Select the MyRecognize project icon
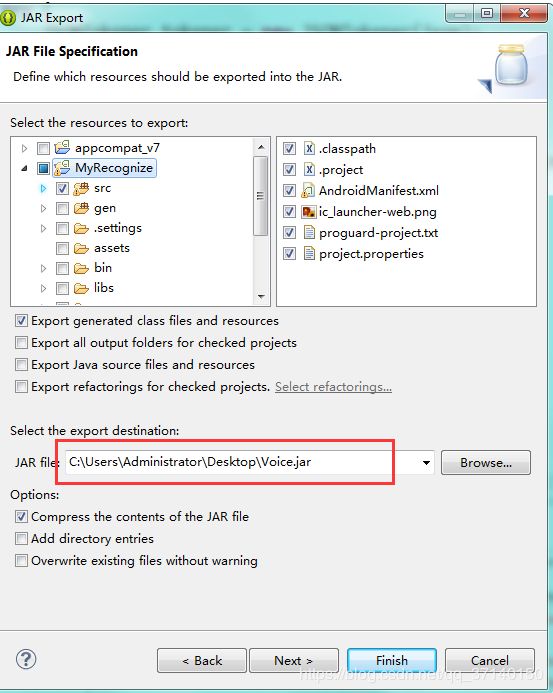This screenshot has height=693, width=553. (x=62, y=168)
